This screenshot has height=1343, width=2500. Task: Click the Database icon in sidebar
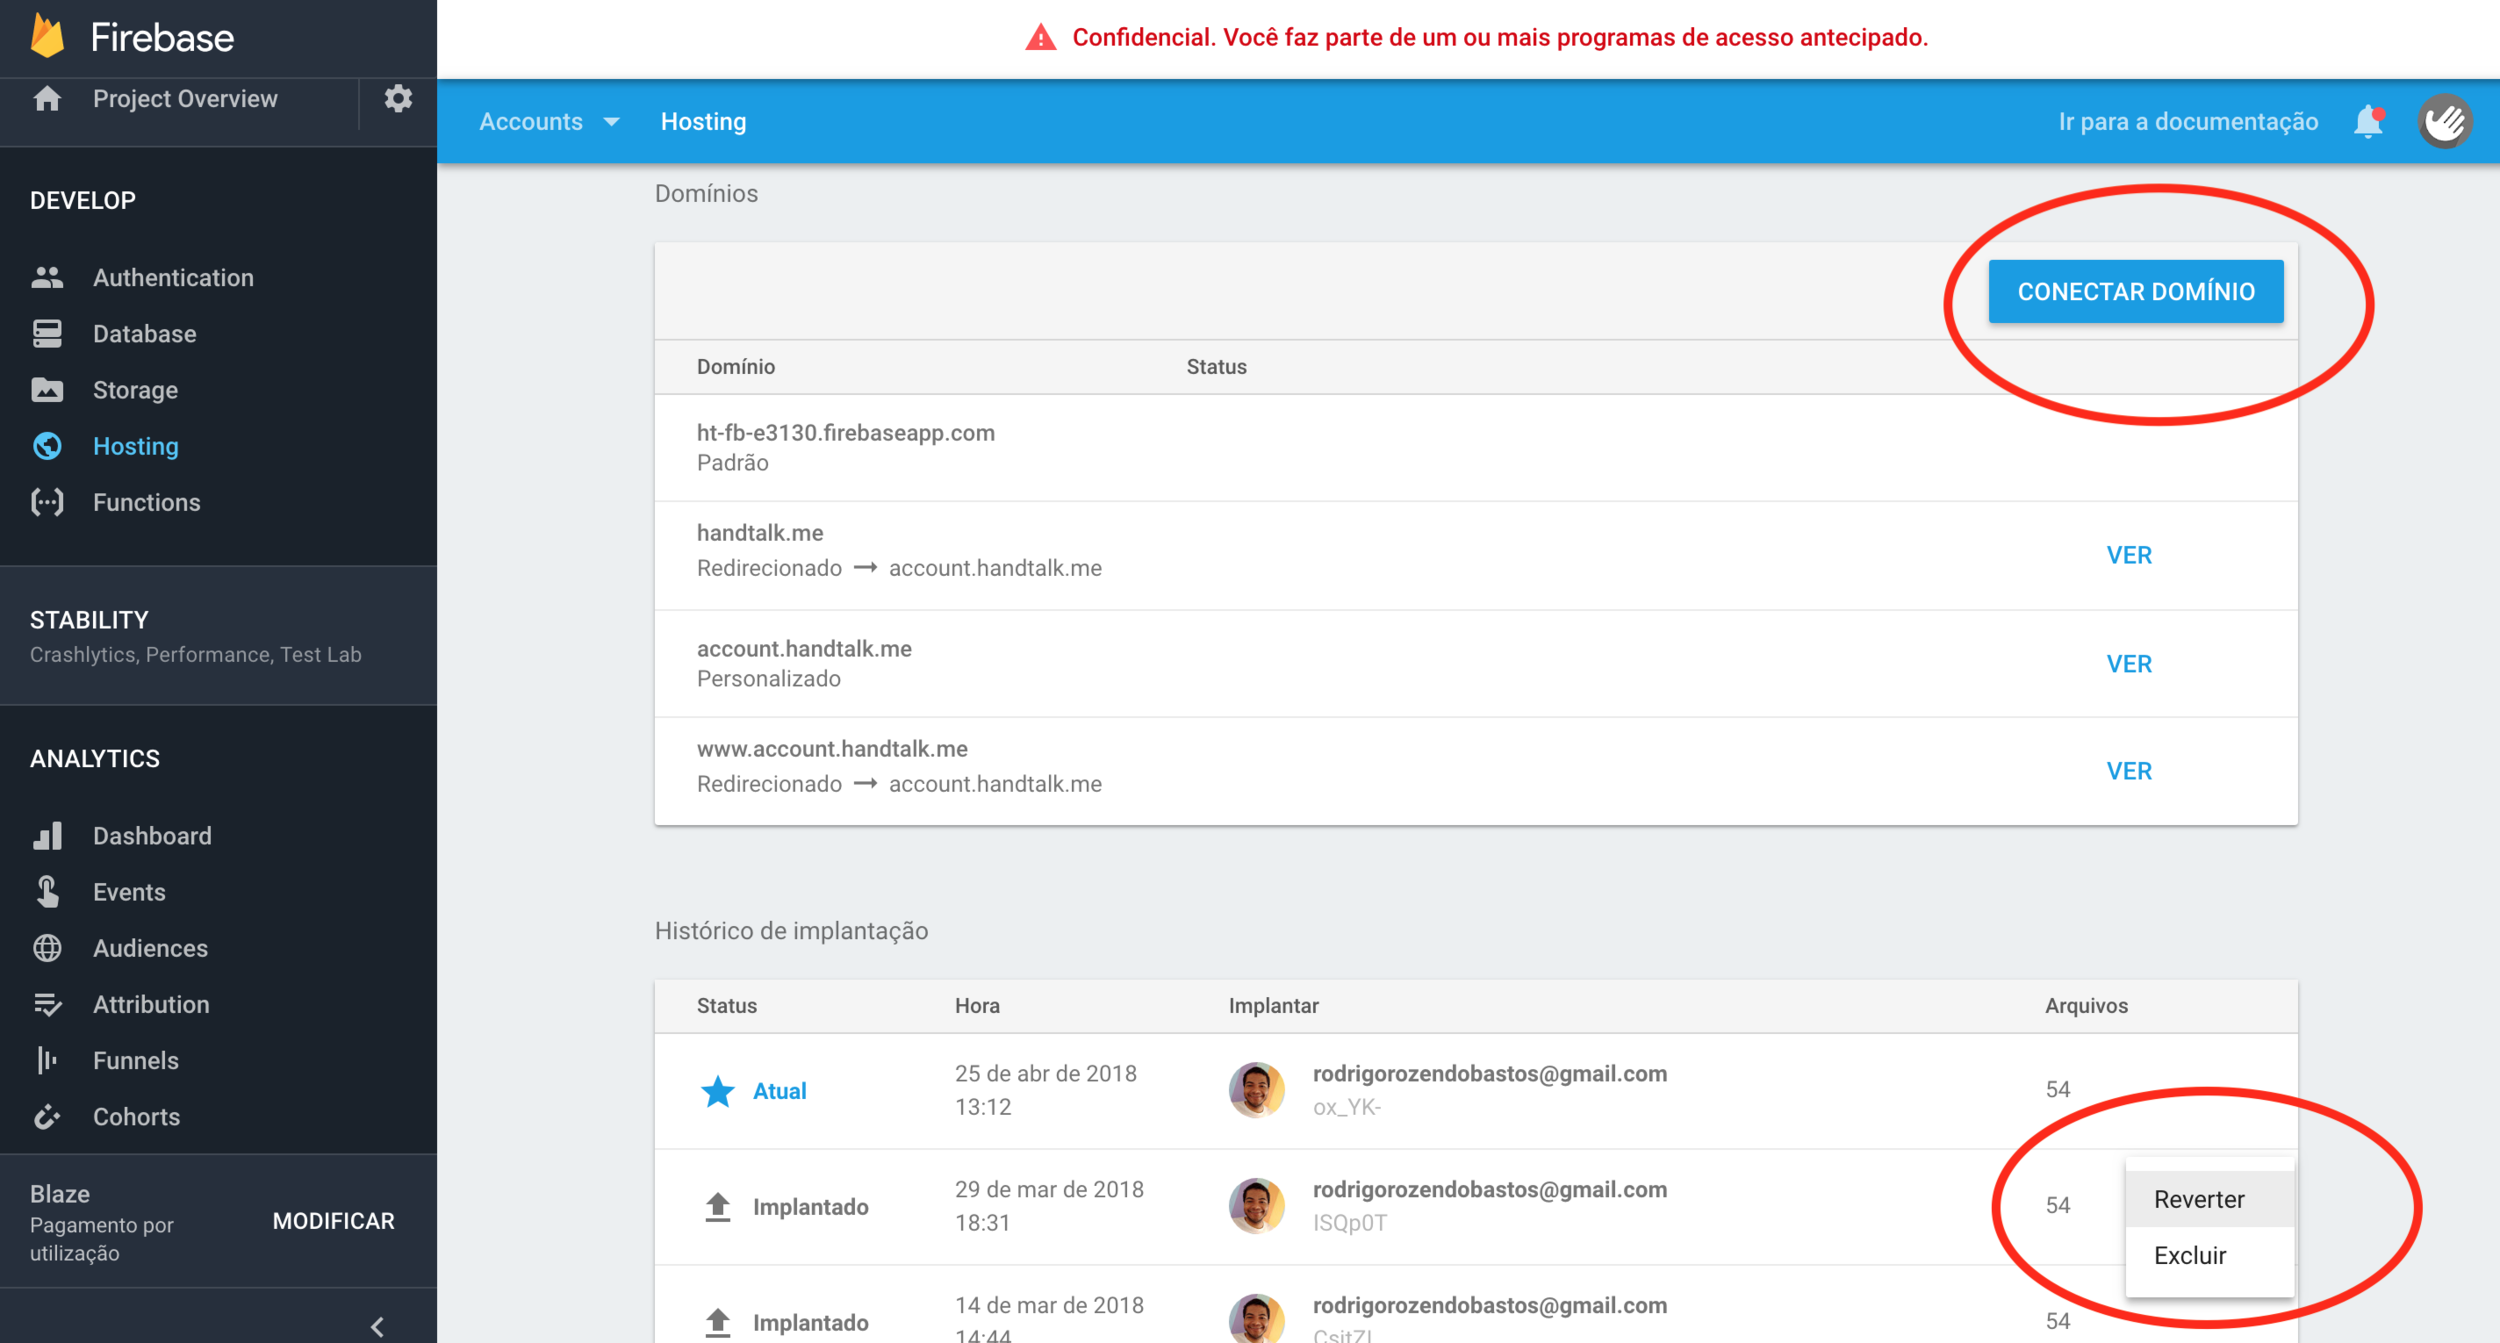click(x=47, y=334)
